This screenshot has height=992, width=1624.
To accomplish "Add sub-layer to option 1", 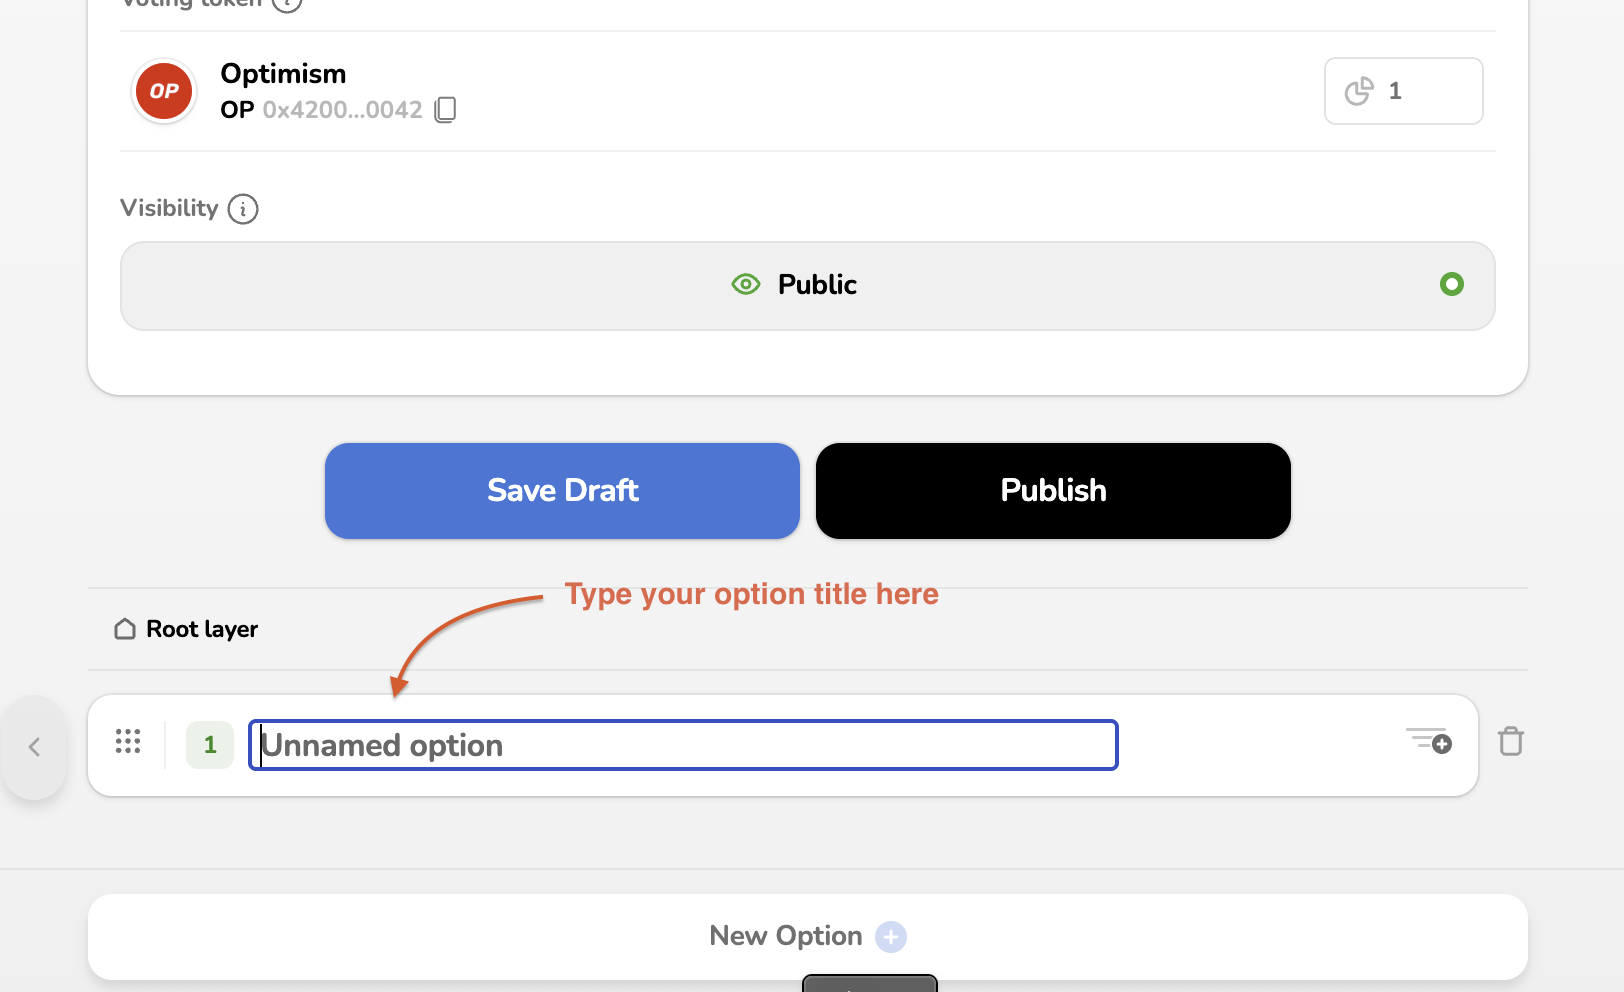I will click(x=1429, y=741).
